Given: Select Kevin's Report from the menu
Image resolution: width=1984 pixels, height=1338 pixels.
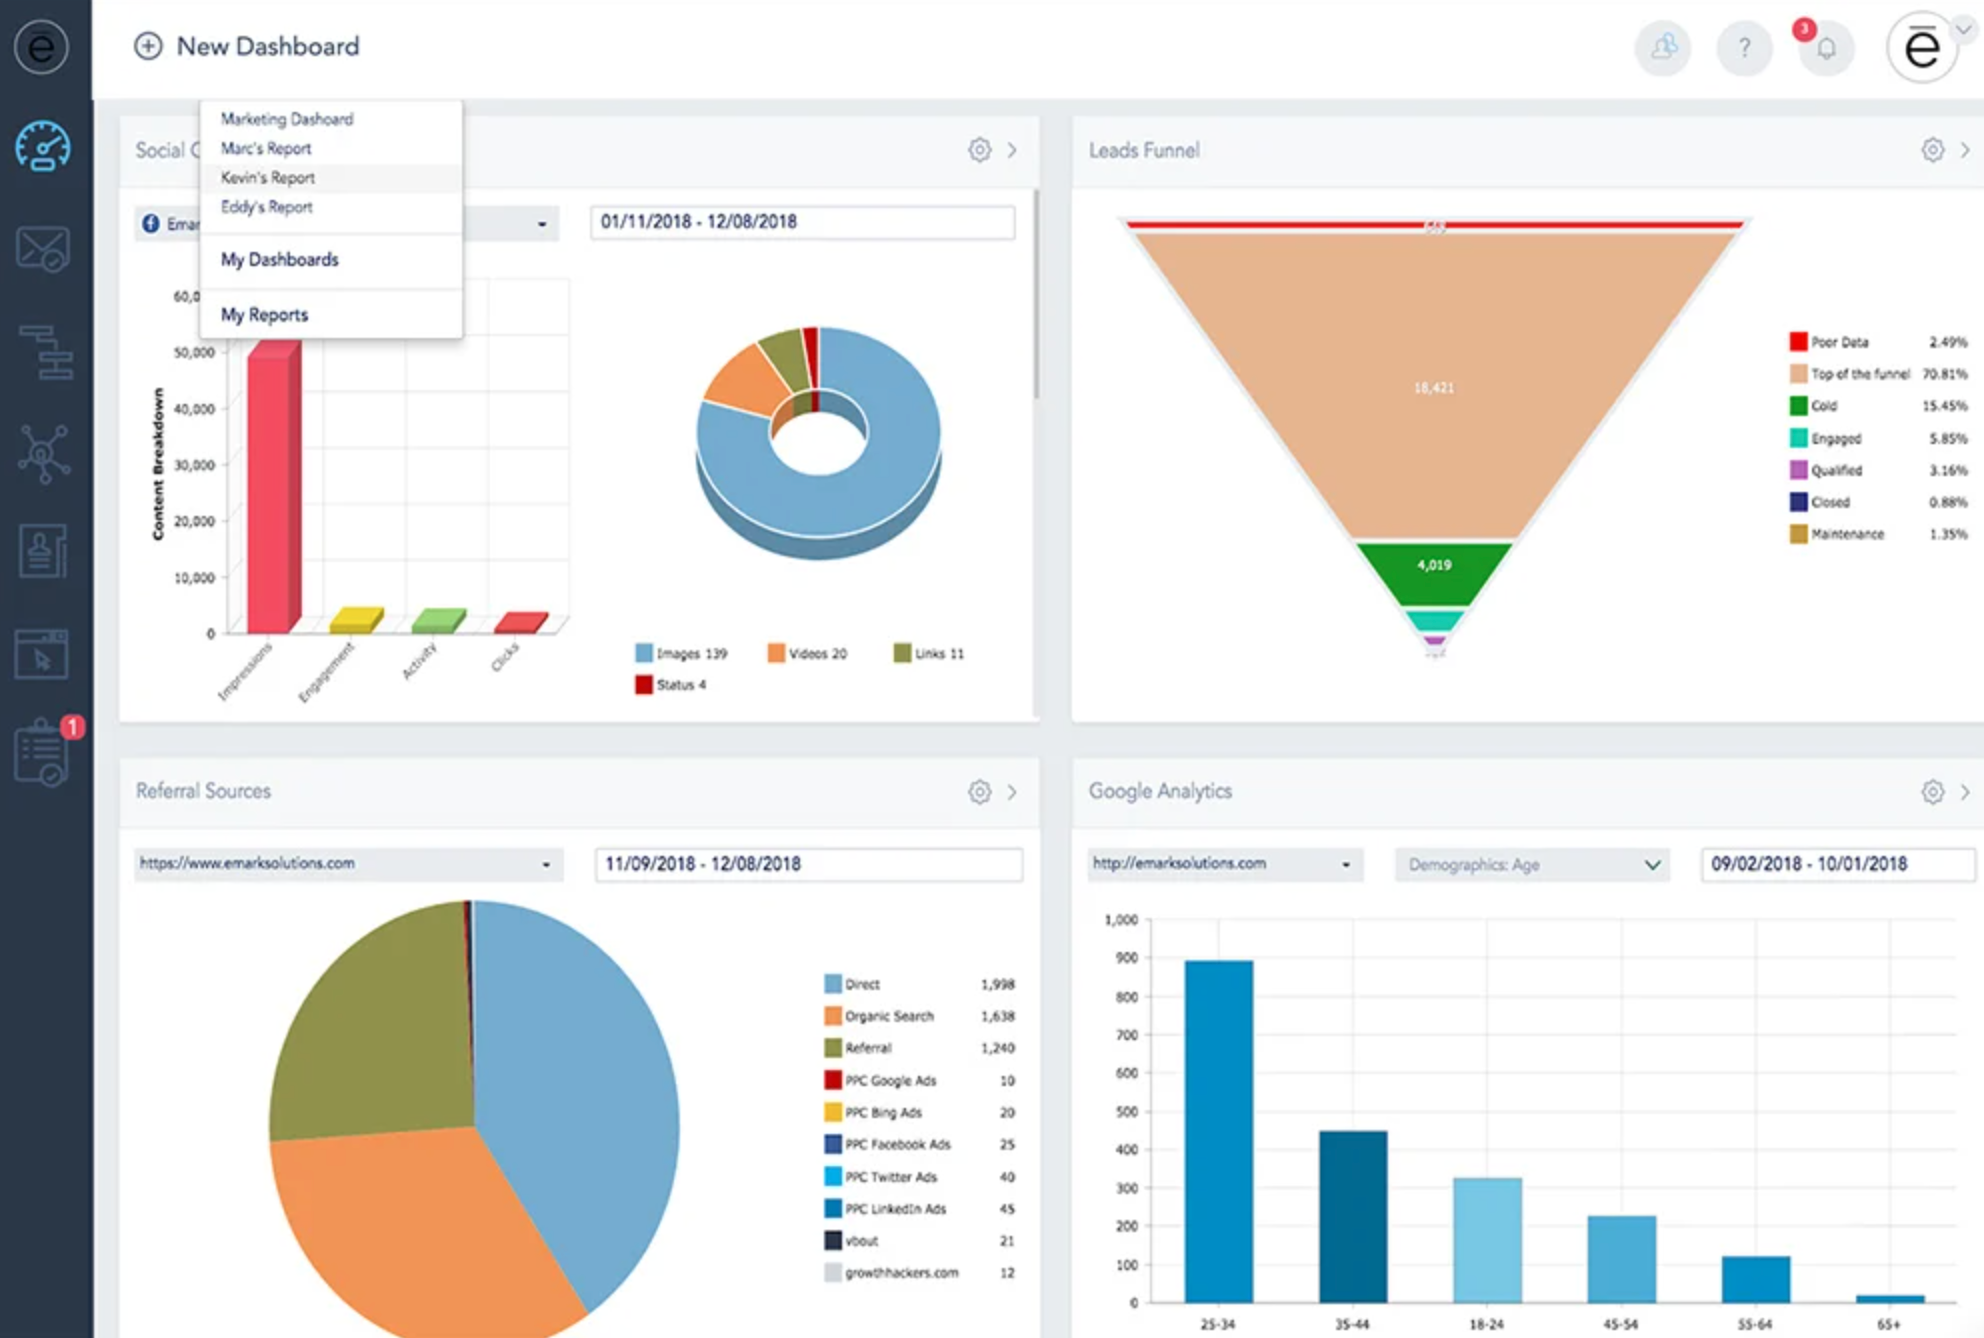Looking at the screenshot, I should [268, 177].
